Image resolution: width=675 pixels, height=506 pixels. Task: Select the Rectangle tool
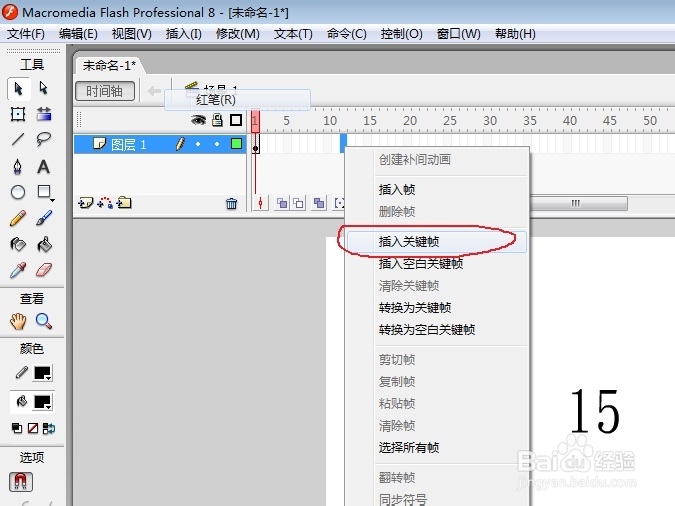(44, 192)
